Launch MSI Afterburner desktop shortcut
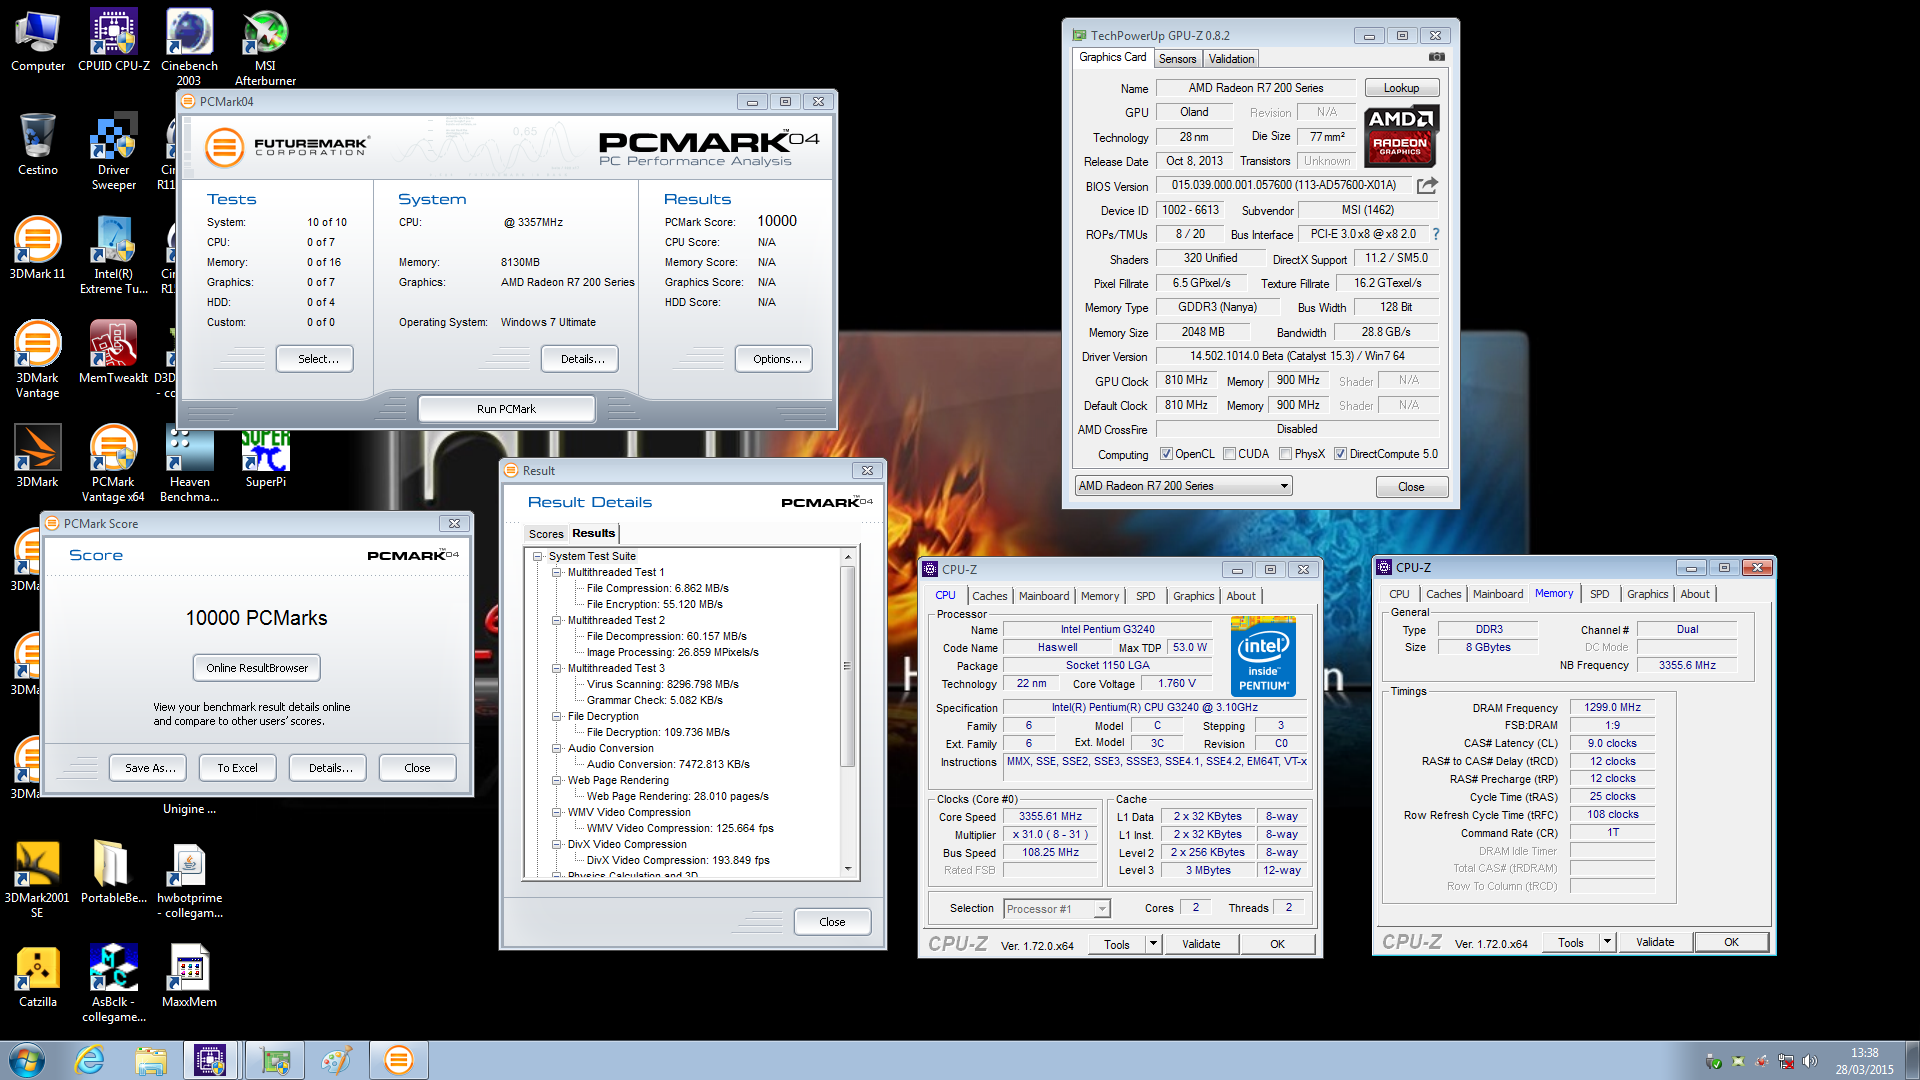 pyautogui.click(x=265, y=48)
